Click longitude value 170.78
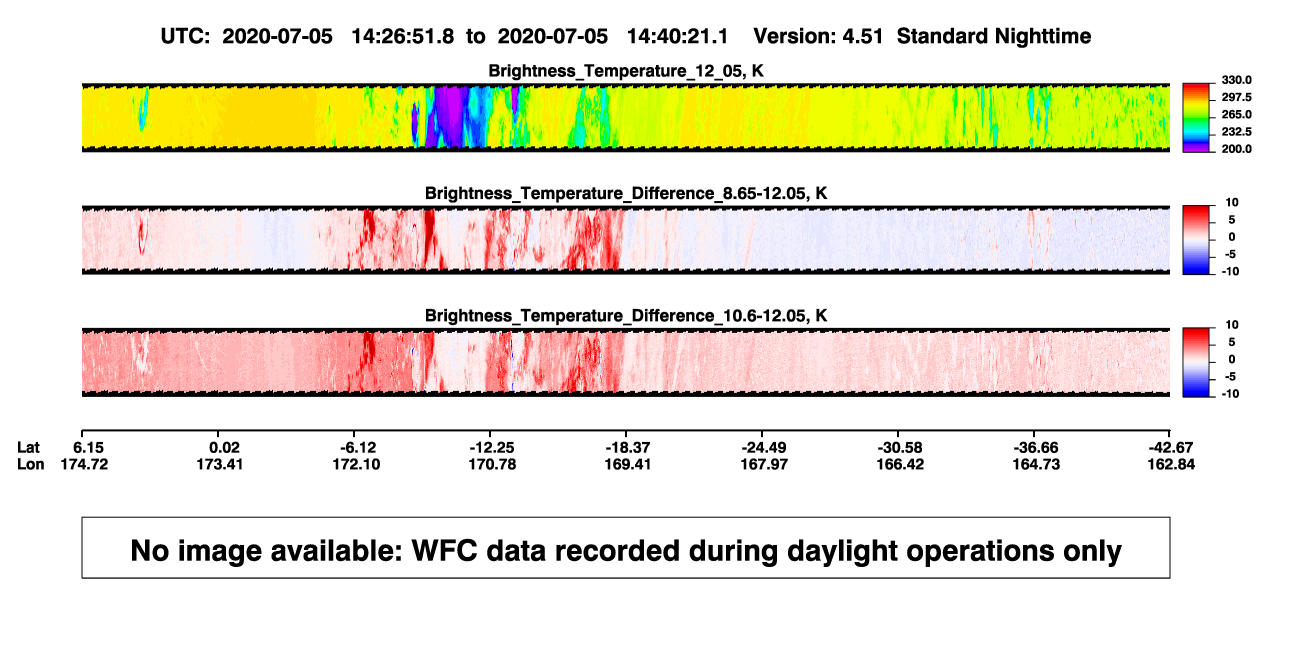The height and width of the screenshot is (667, 1300). click(492, 464)
